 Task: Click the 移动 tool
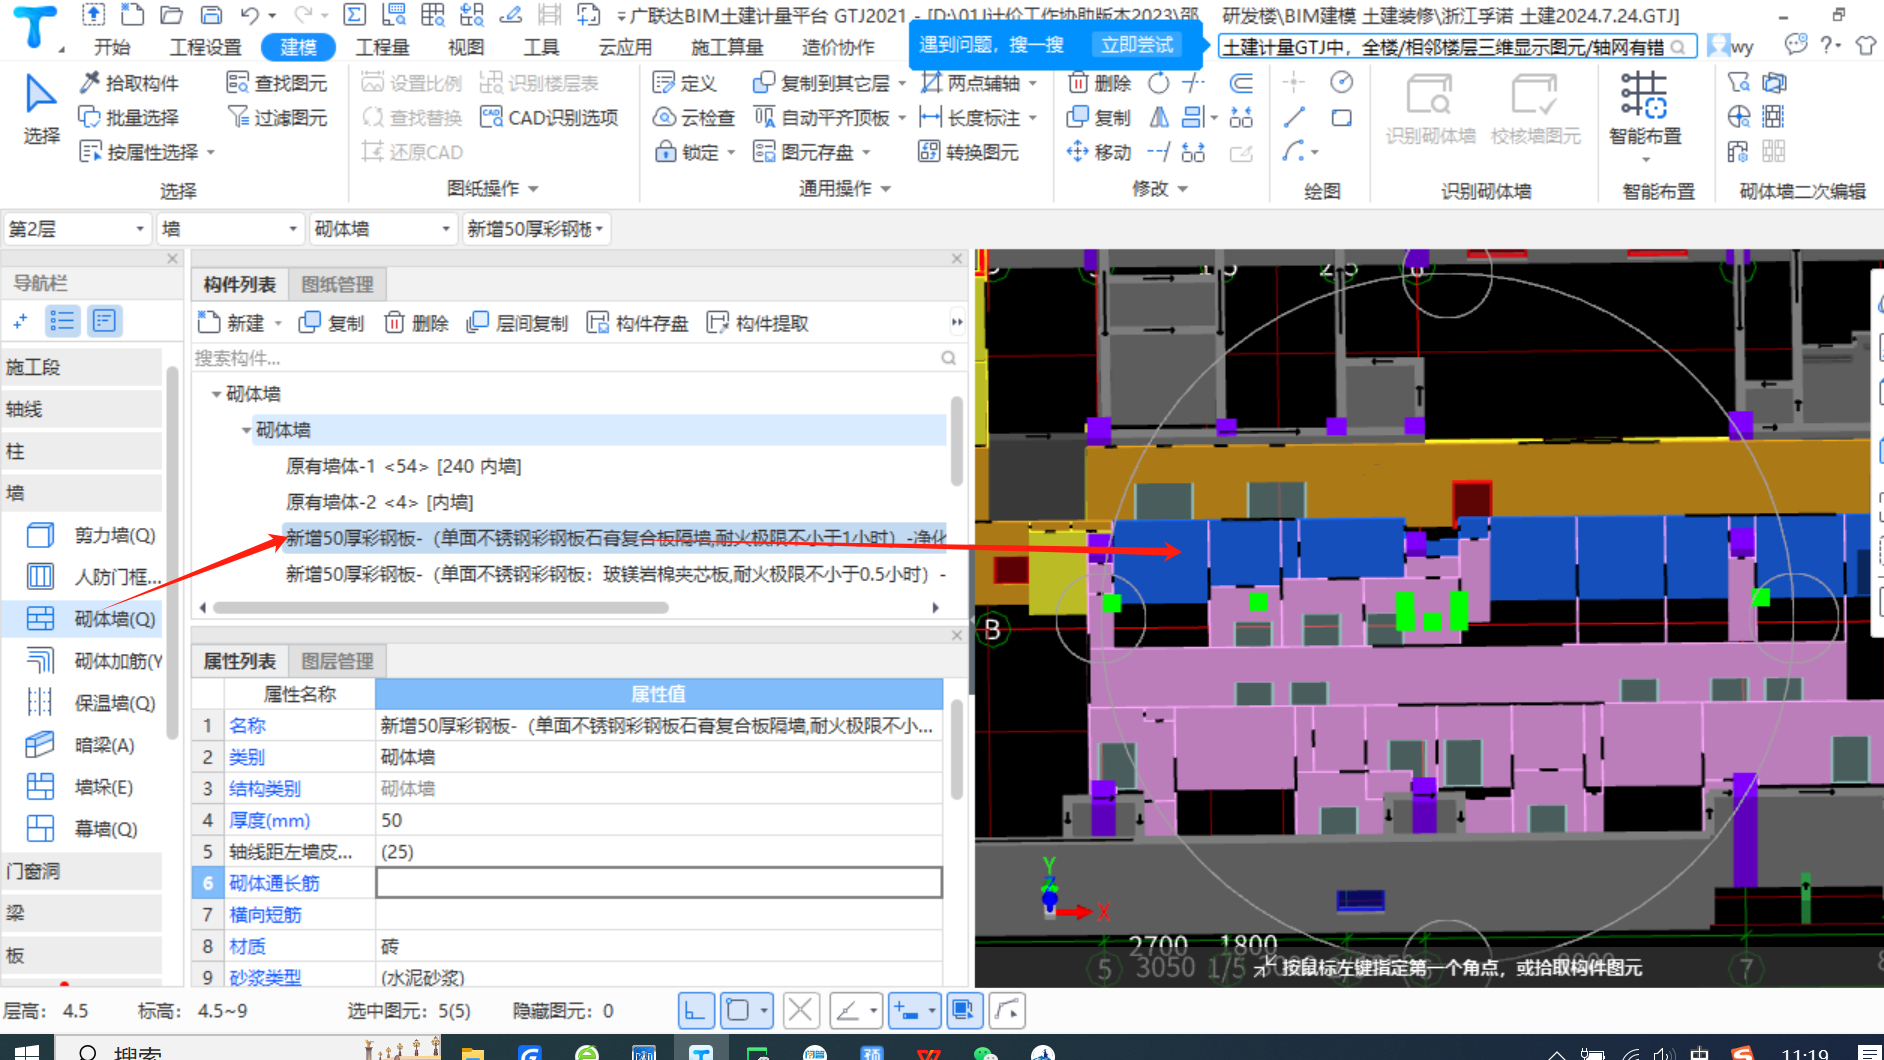pos(1099,151)
